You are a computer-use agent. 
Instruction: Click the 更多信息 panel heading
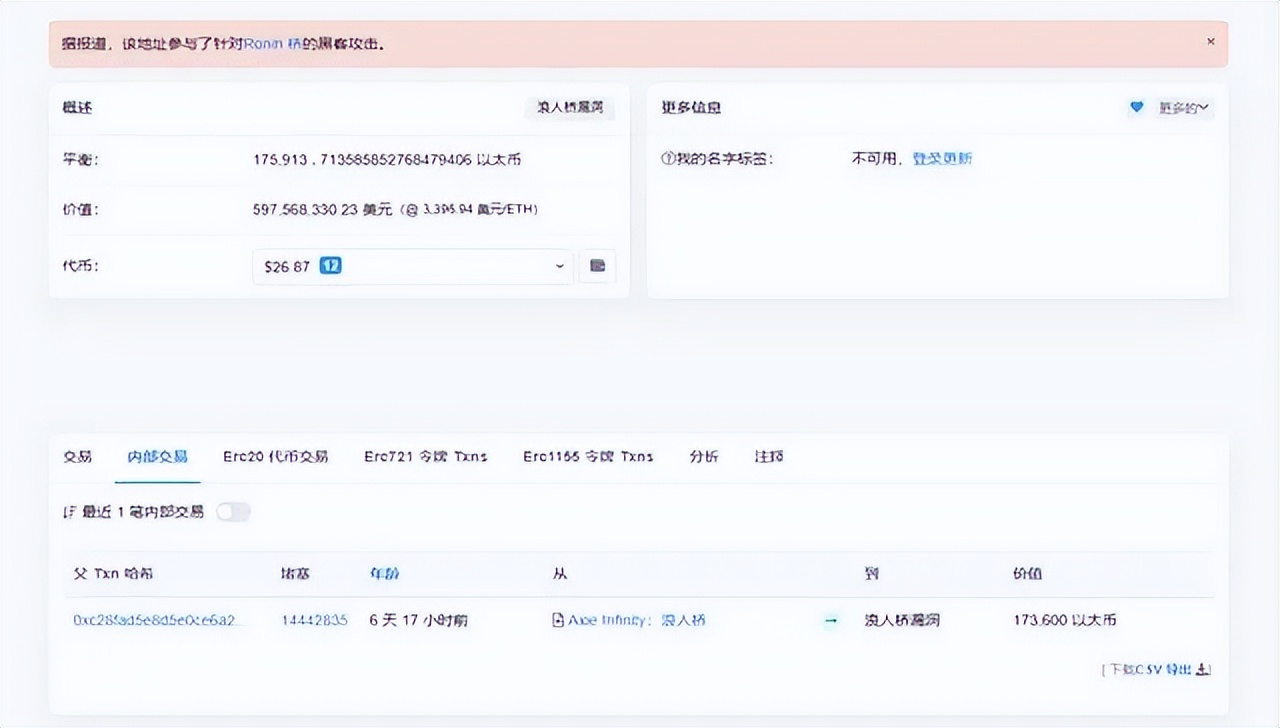[x=691, y=107]
